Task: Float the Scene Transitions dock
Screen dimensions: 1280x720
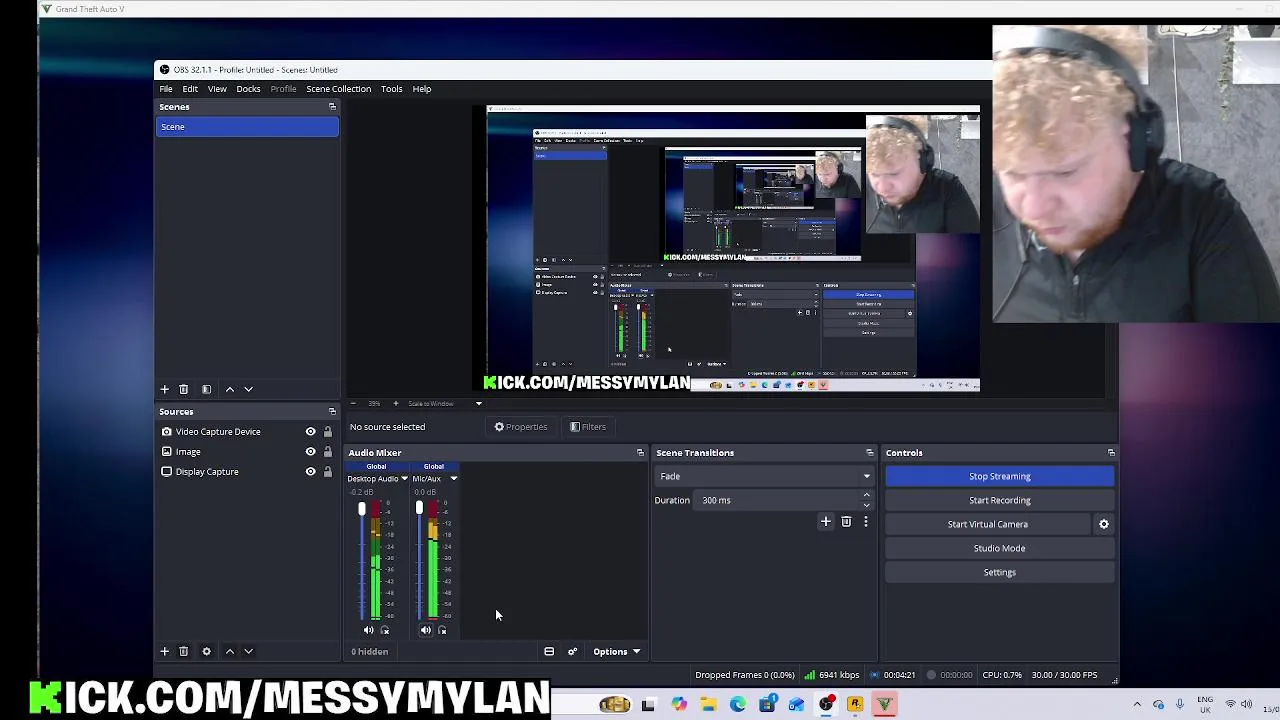Action: point(869,453)
